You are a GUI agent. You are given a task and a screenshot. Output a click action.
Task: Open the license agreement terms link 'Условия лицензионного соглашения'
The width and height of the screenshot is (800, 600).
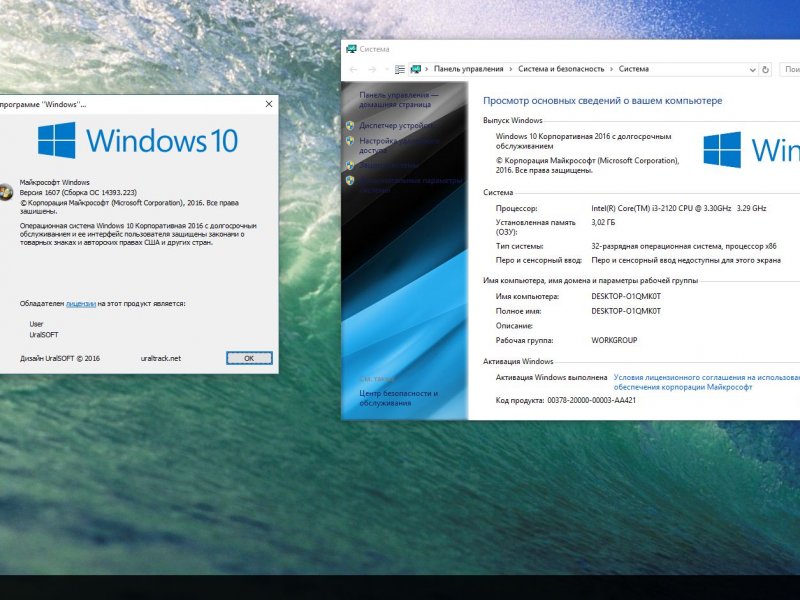(707, 382)
